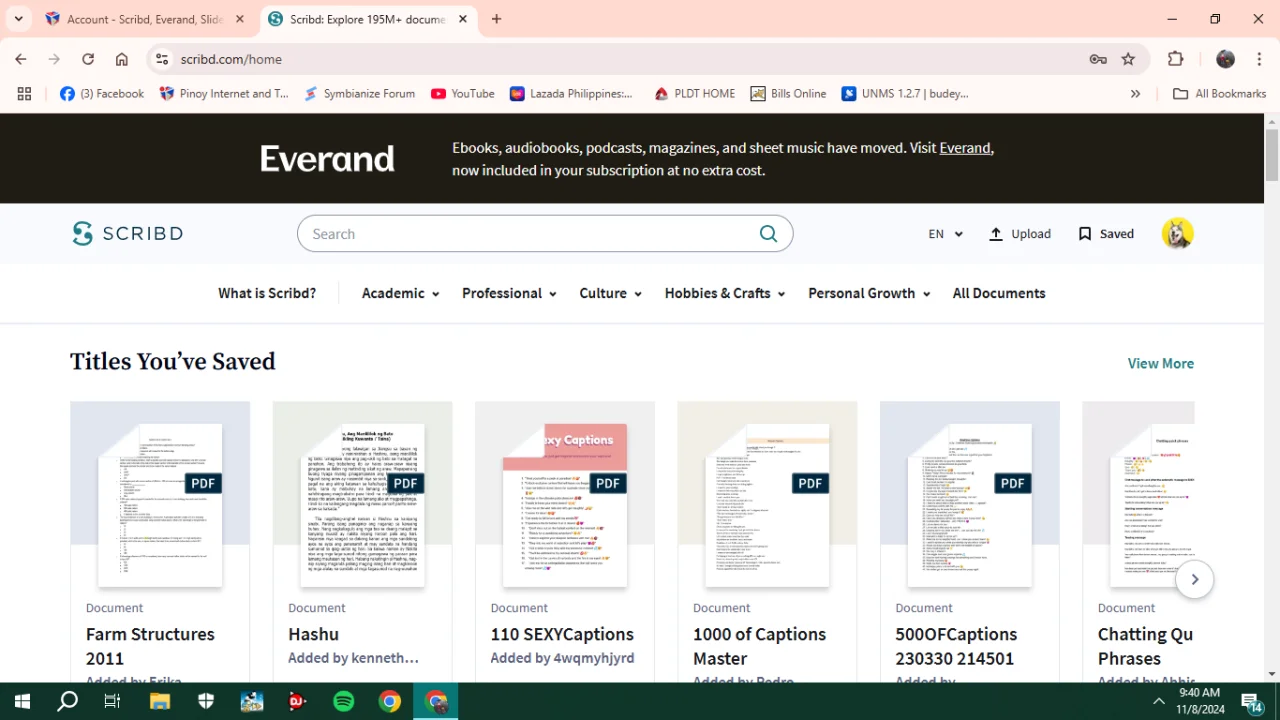Close the Account - Scribd tab
This screenshot has width=1280, height=720.
coord(240,19)
